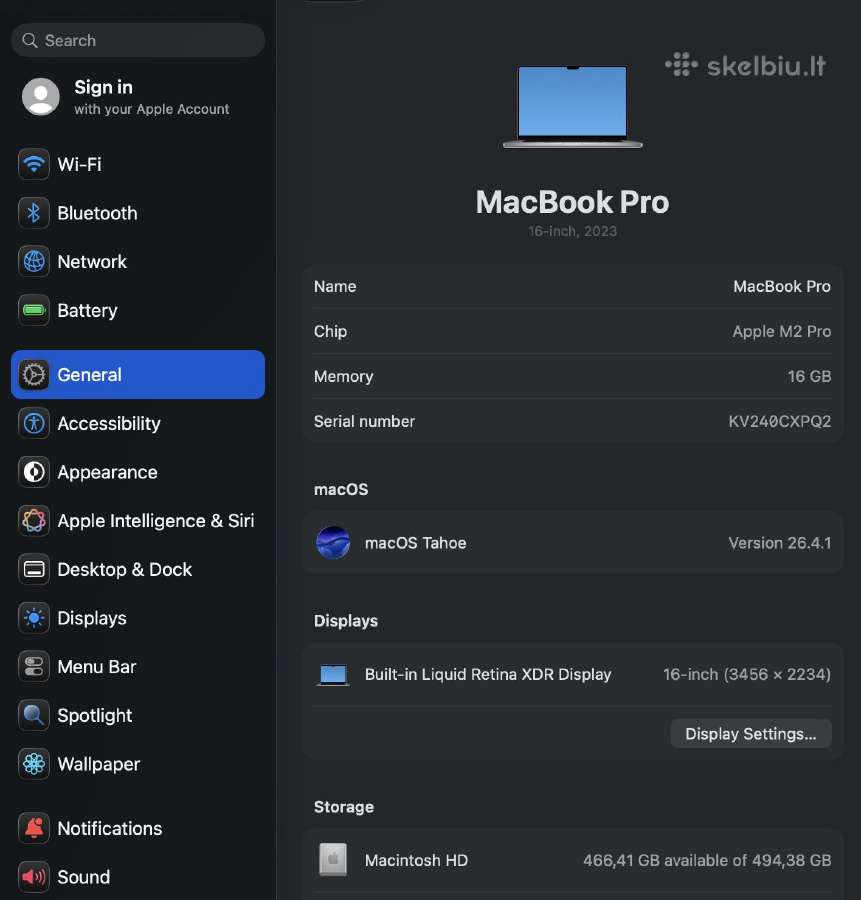Select Displays label in sidebar
Screen dimensions: 861x900
pyautogui.click(x=92, y=618)
